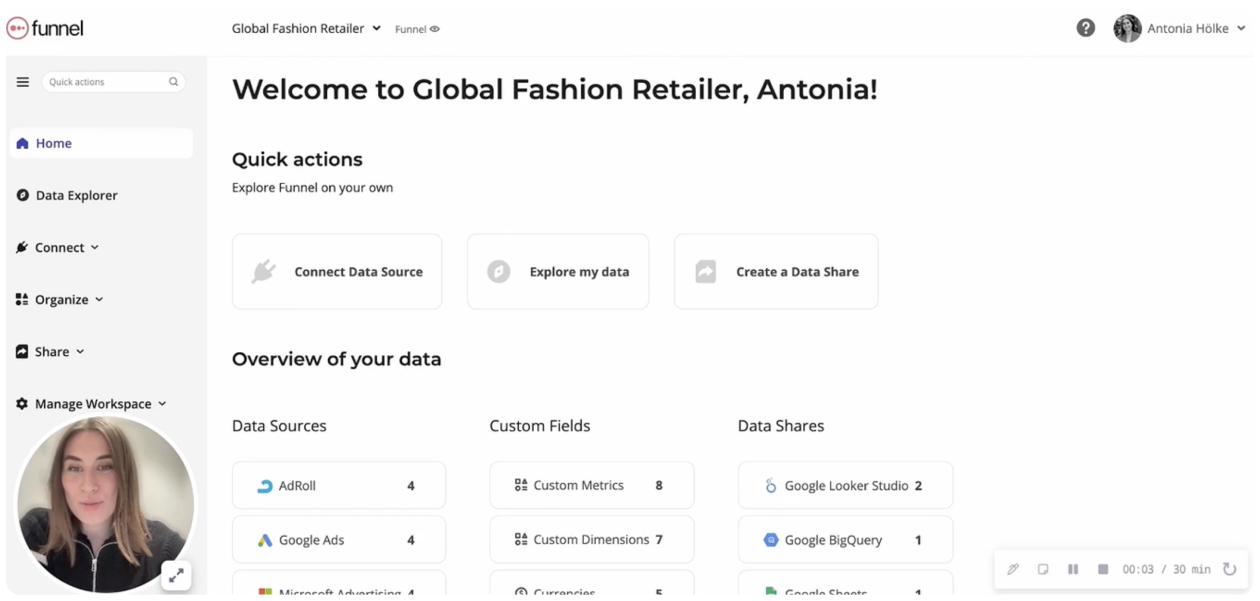
Task: Select the pencil draw tool in recording bar
Action: pos(1013,569)
